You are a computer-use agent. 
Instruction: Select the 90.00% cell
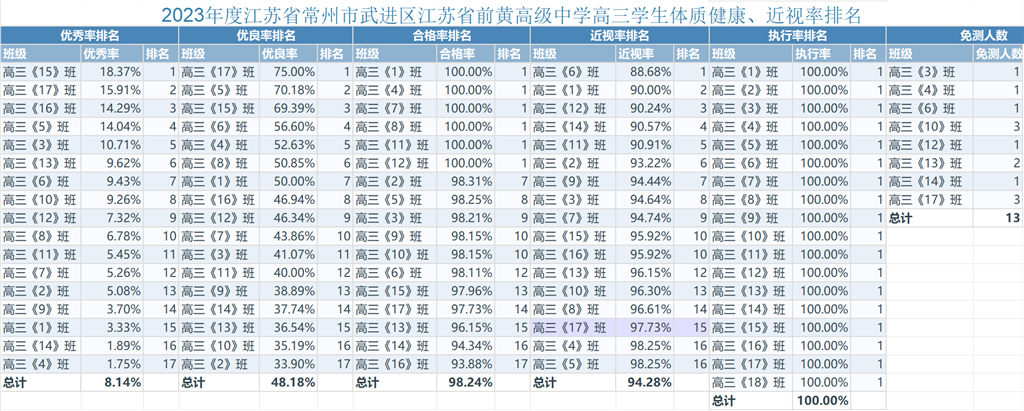coord(645,91)
